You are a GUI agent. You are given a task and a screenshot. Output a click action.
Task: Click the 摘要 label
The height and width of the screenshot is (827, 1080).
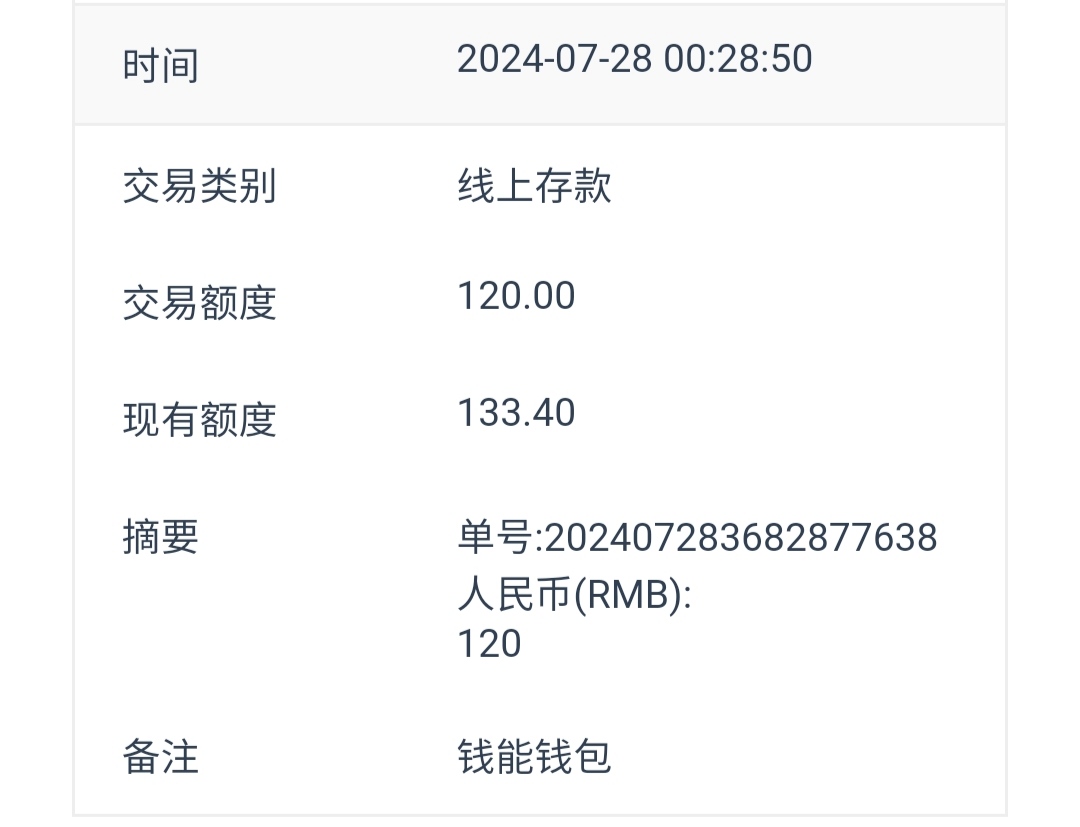point(160,537)
